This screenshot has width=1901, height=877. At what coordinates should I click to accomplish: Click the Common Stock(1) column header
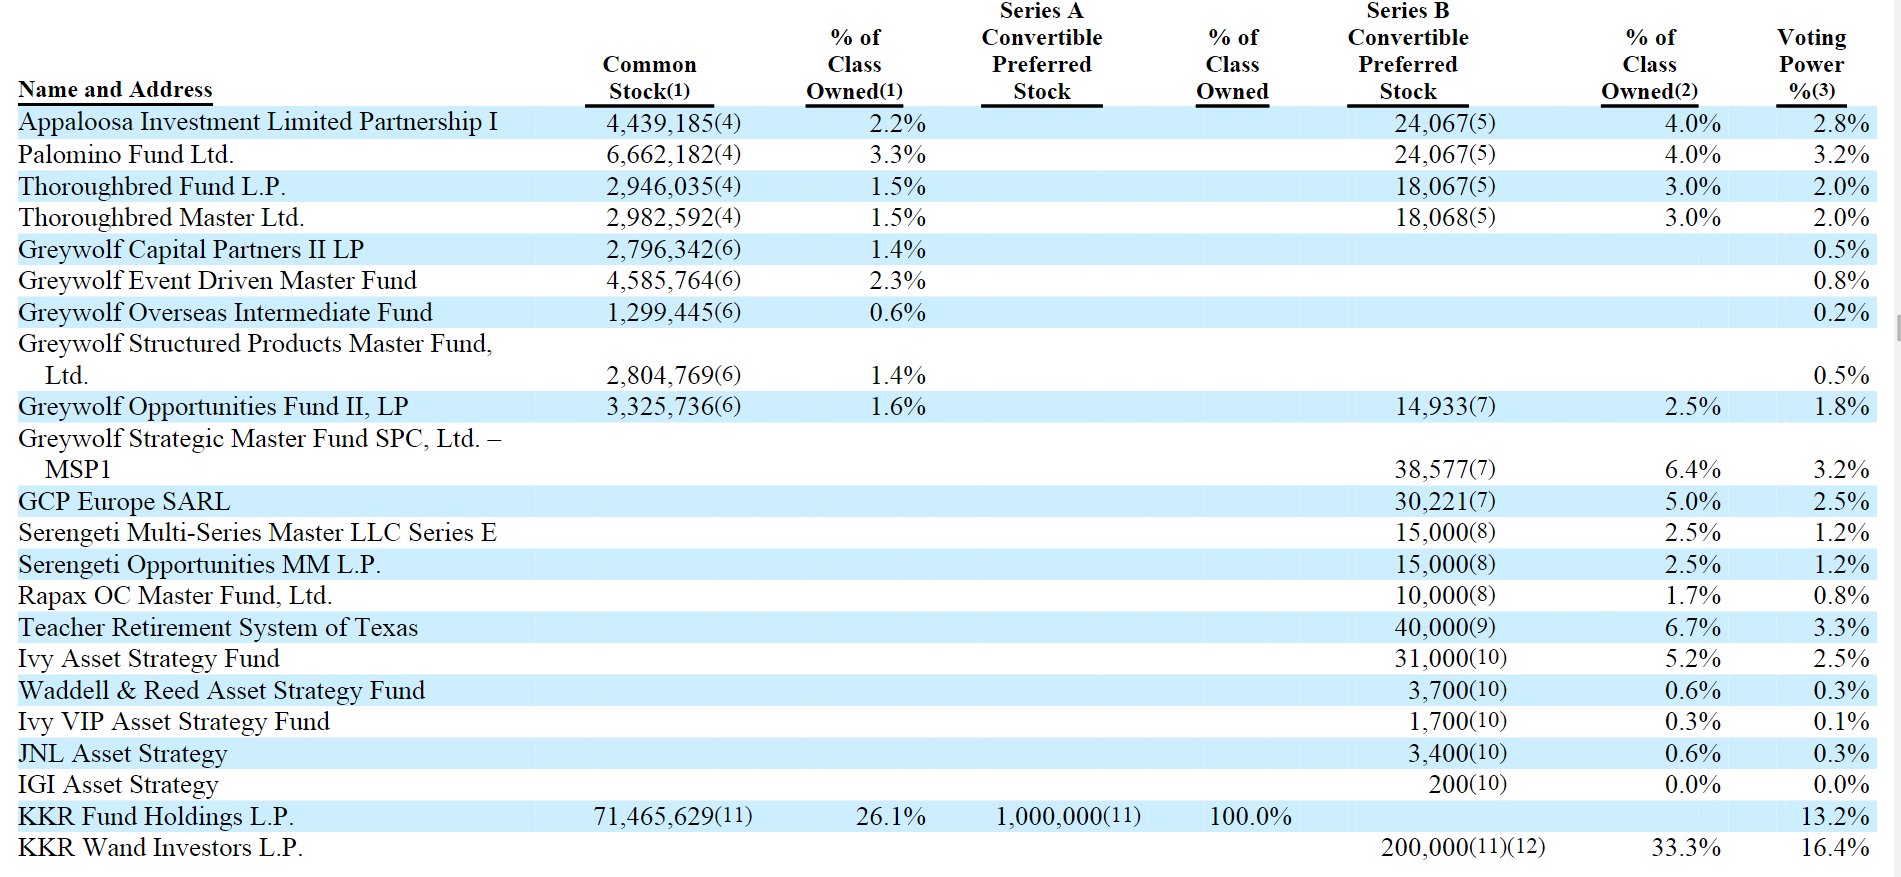tap(649, 78)
